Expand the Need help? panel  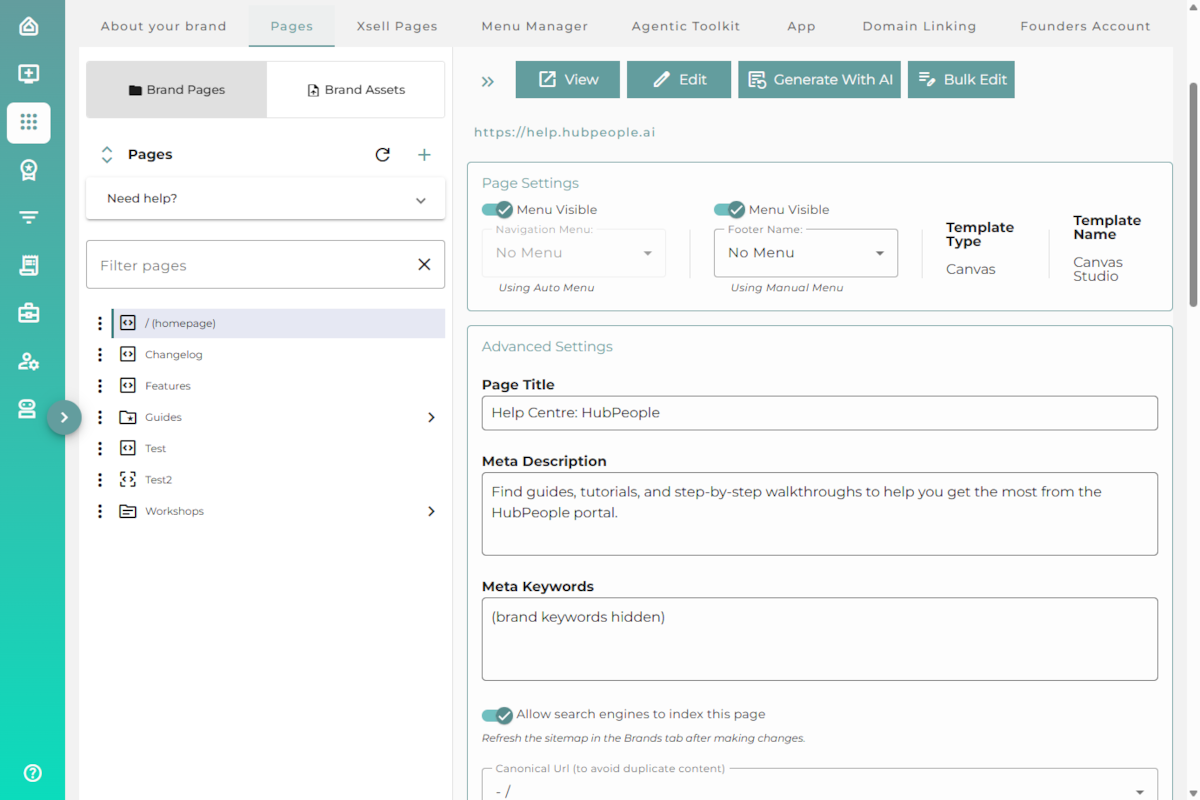coord(266,199)
